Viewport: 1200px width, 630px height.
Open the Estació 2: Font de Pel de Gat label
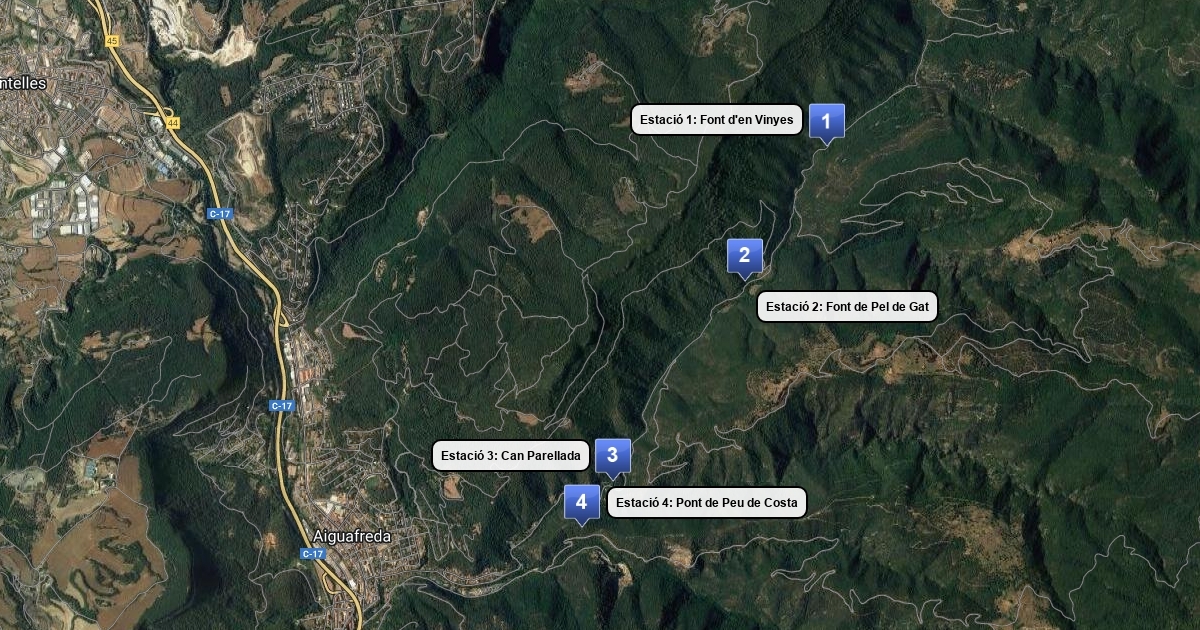tap(847, 306)
